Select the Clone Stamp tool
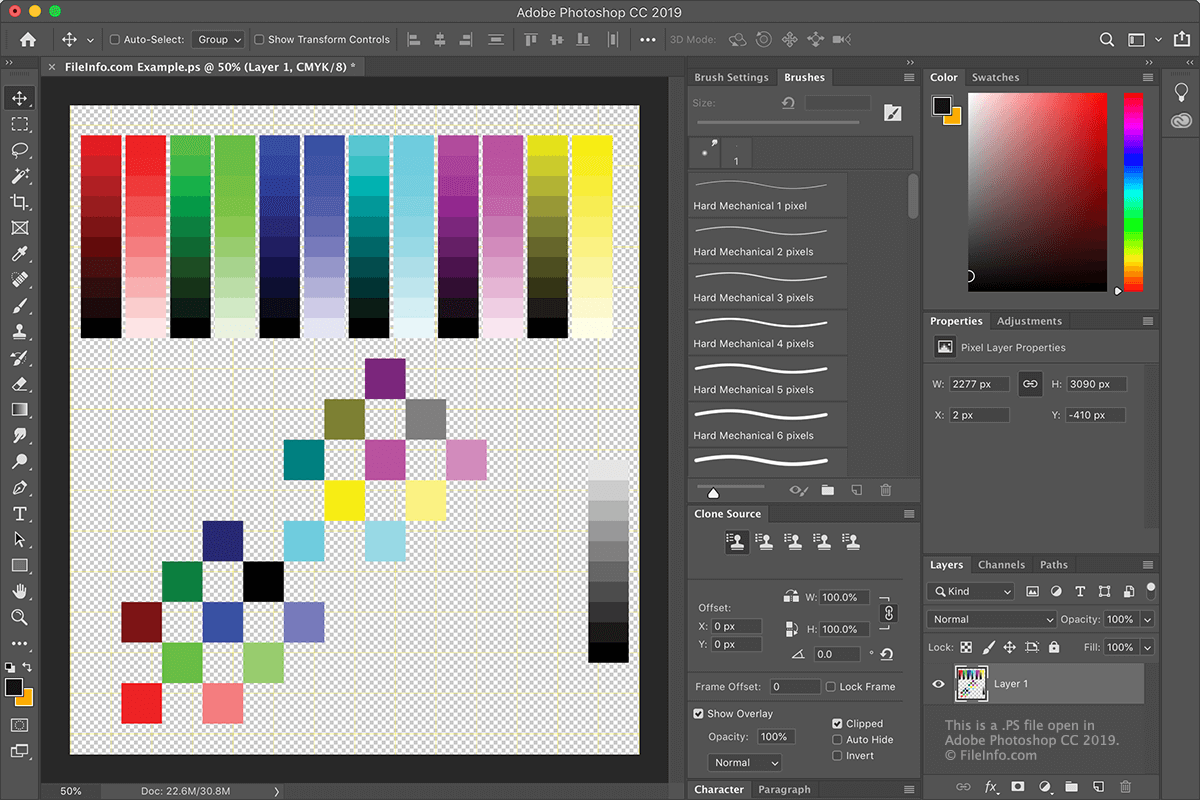1200x800 pixels. point(20,332)
